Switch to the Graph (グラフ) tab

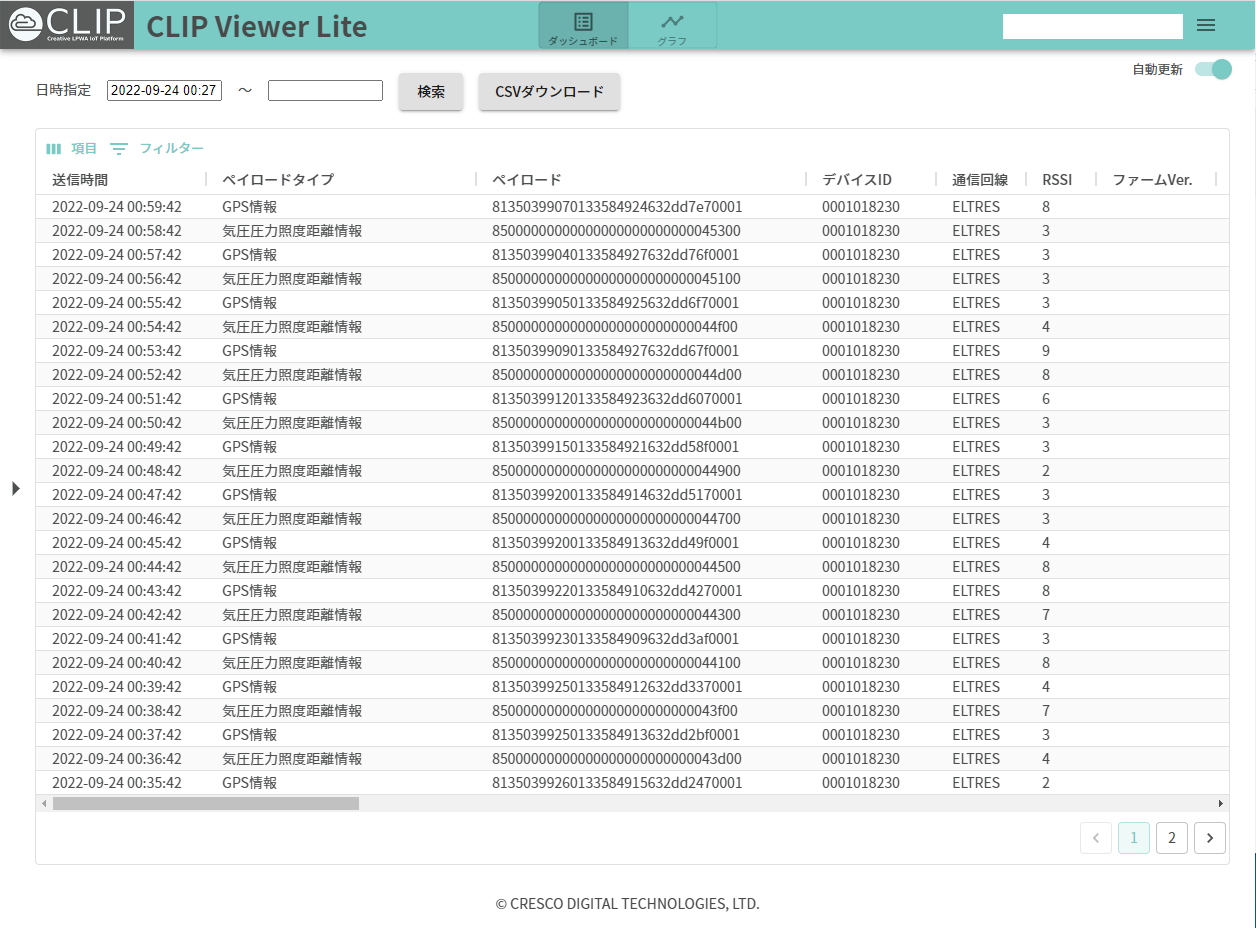point(672,26)
